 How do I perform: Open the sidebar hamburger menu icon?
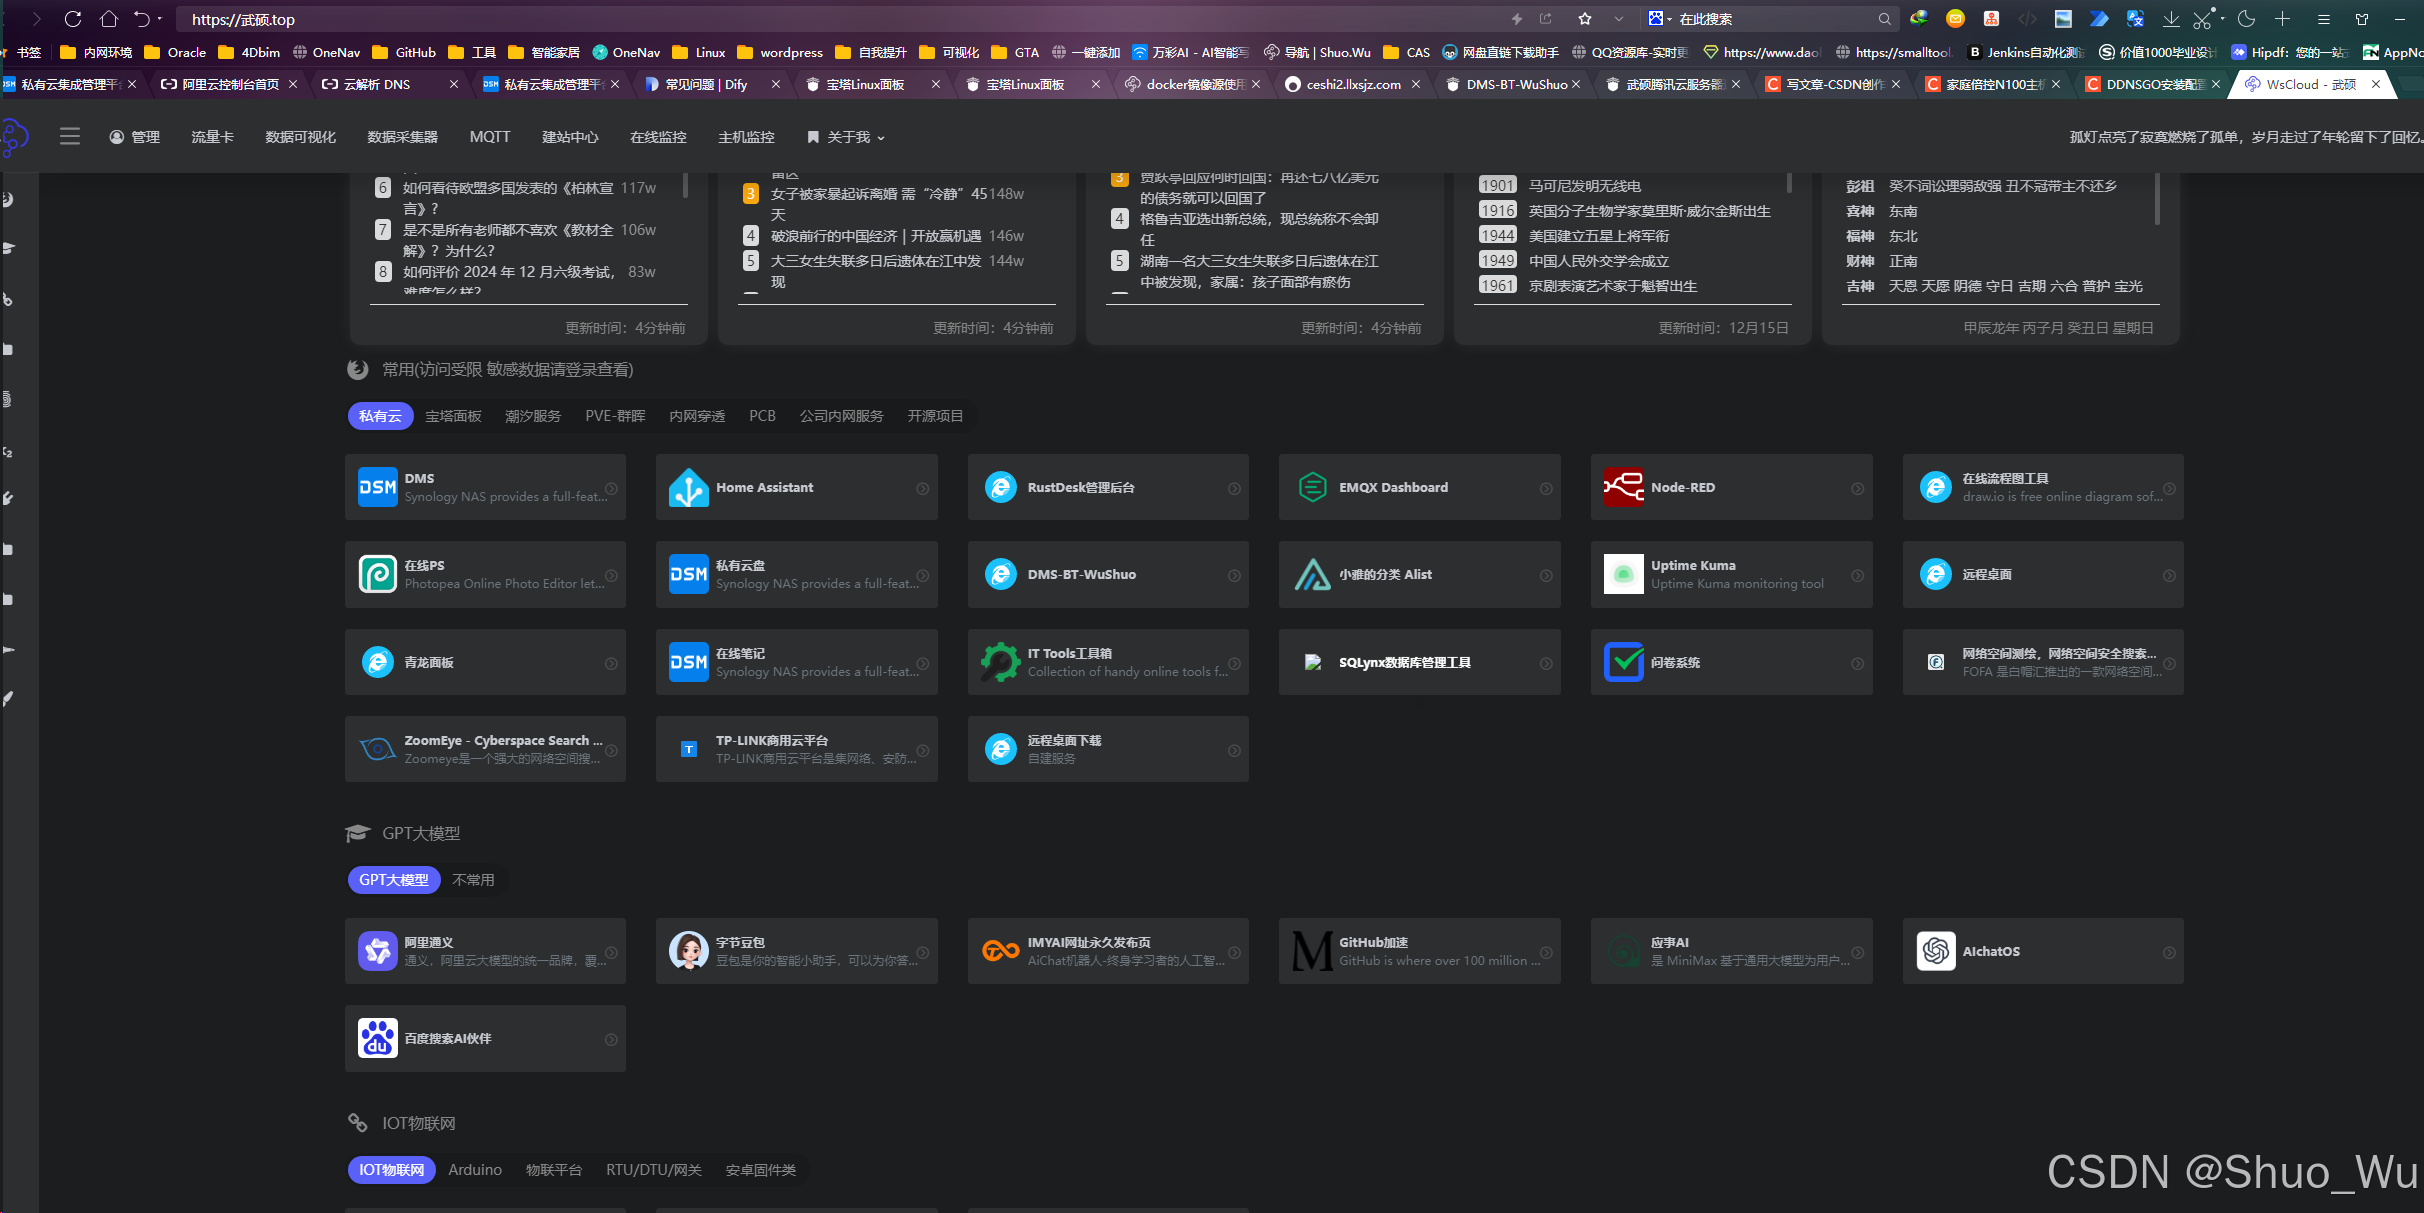(x=70, y=137)
